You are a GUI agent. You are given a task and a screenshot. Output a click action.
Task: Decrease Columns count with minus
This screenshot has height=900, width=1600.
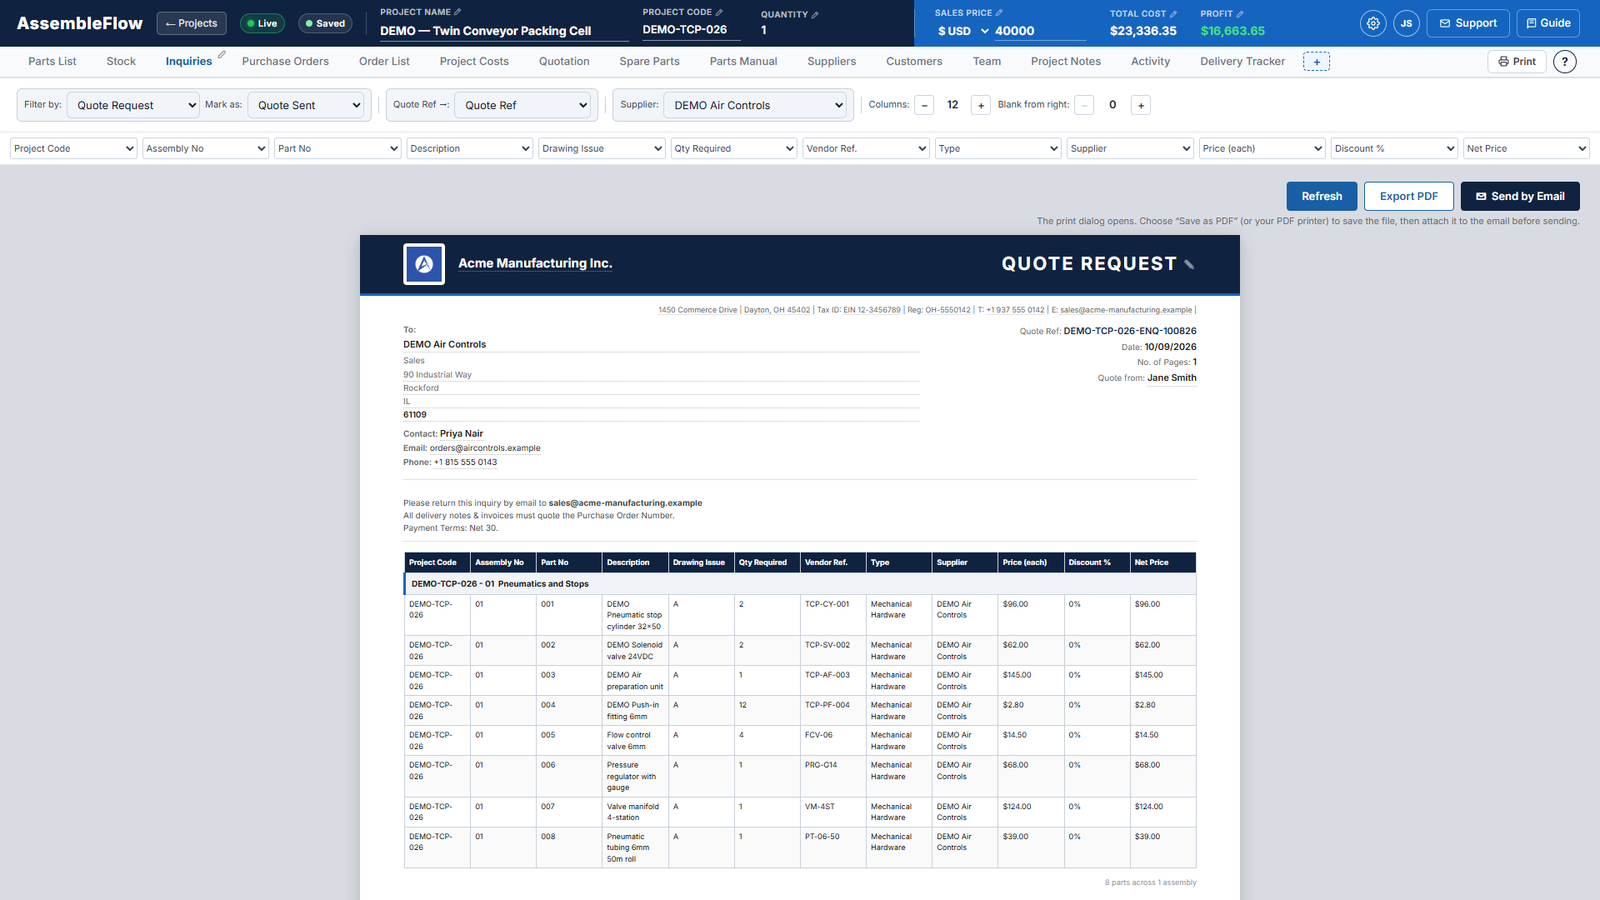coord(924,105)
